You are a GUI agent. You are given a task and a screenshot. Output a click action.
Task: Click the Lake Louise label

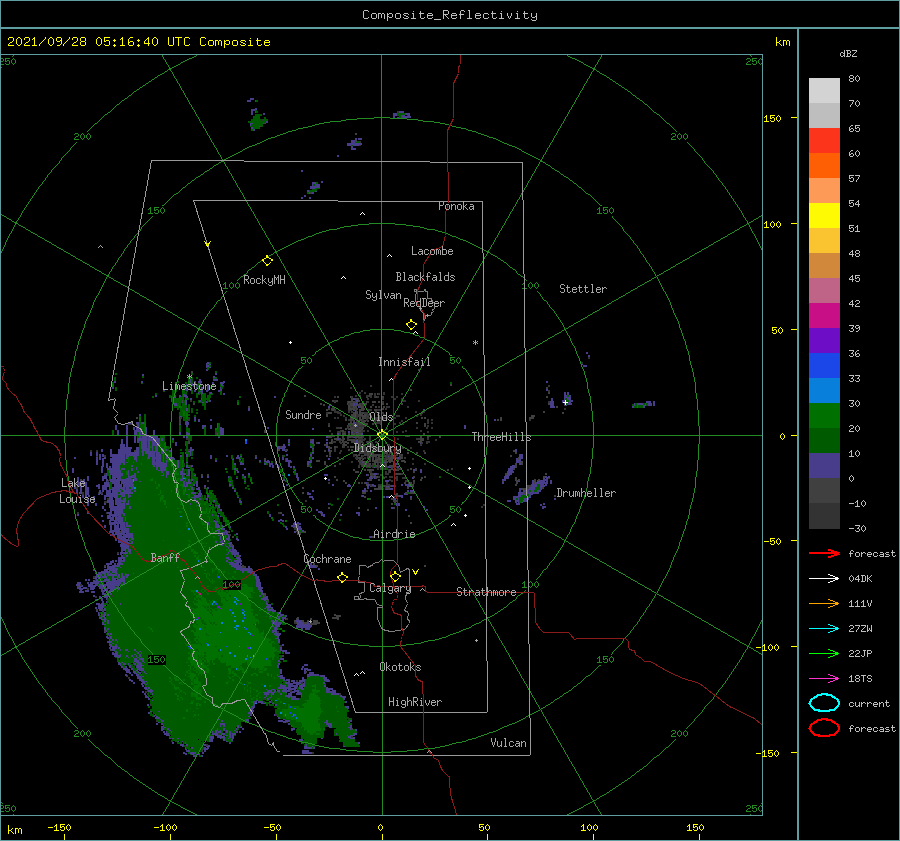[x=77, y=491]
